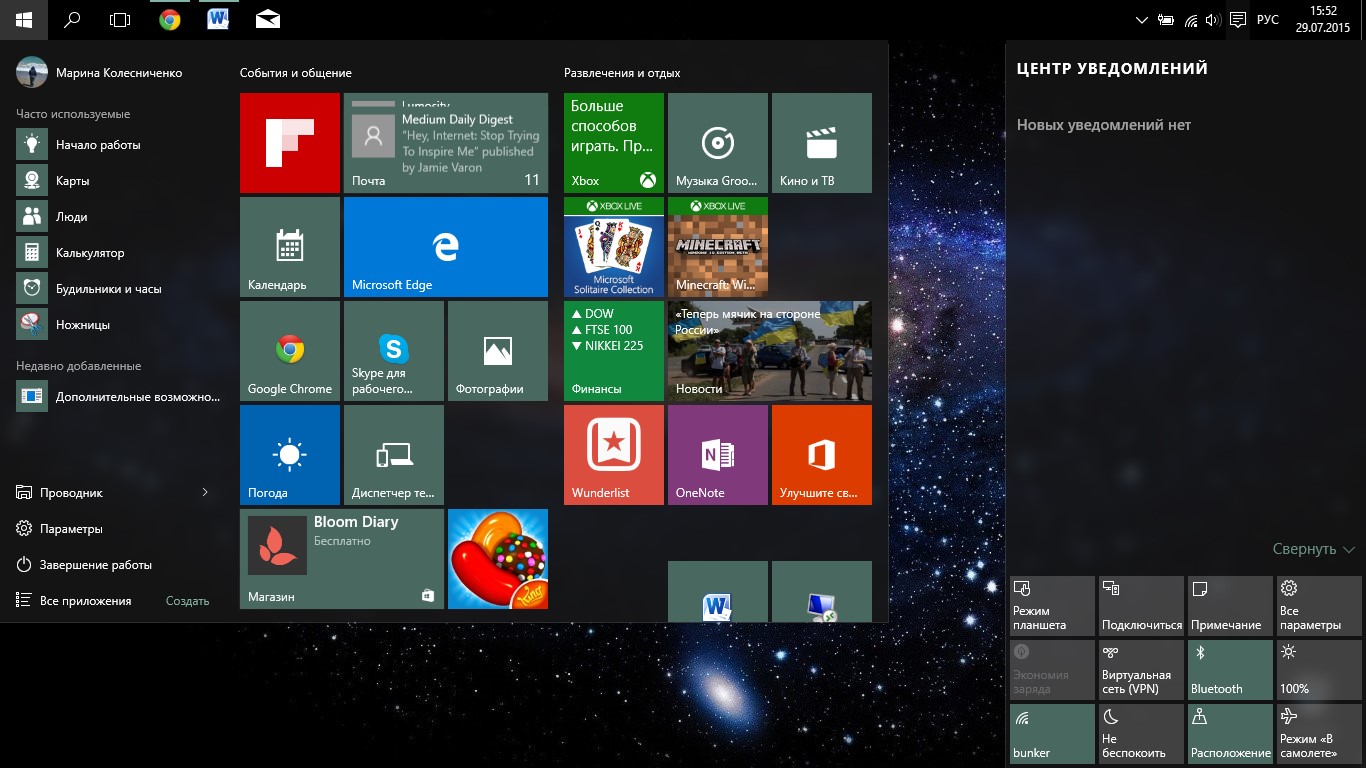Open the Улучшите Office tile
The height and width of the screenshot is (768, 1366).
[x=822, y=455]
